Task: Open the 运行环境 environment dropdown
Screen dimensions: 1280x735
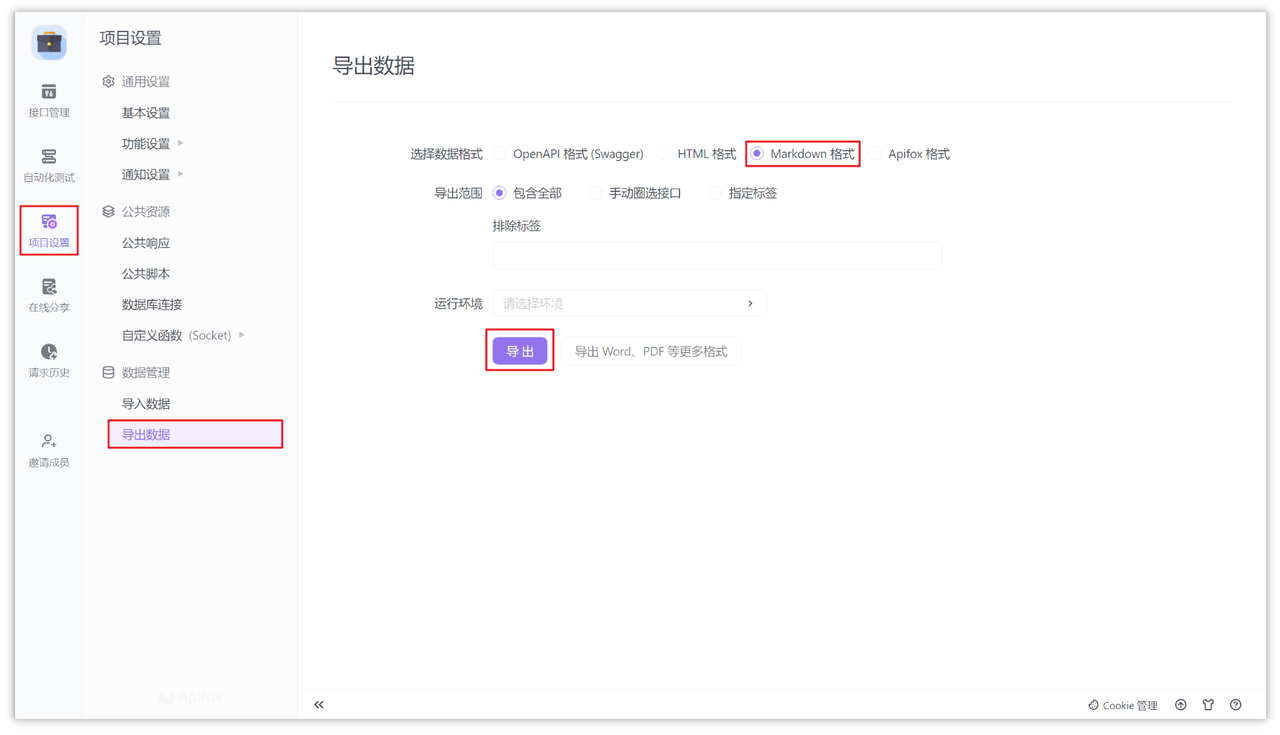Action: (629, 302)
